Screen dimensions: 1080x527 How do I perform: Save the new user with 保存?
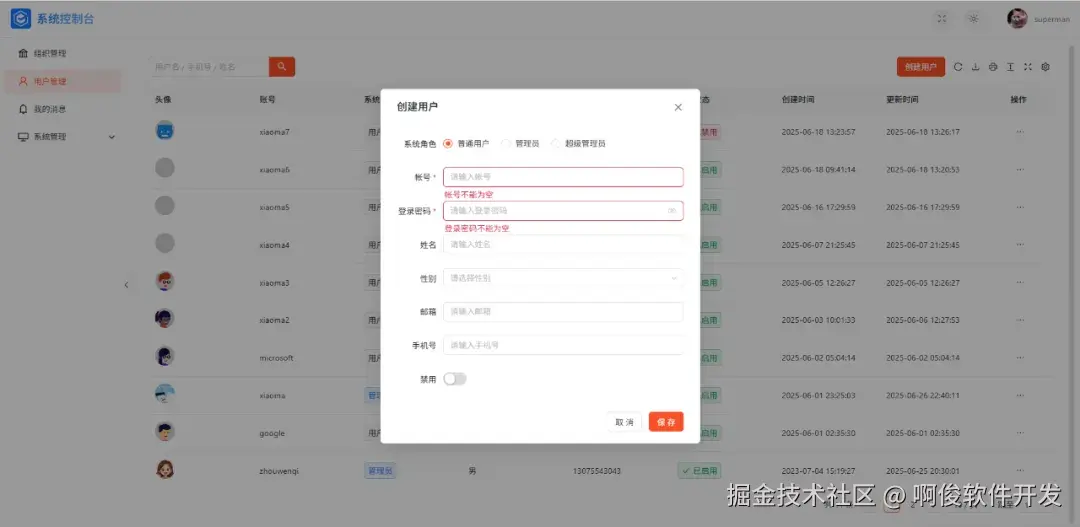[666, 422]
